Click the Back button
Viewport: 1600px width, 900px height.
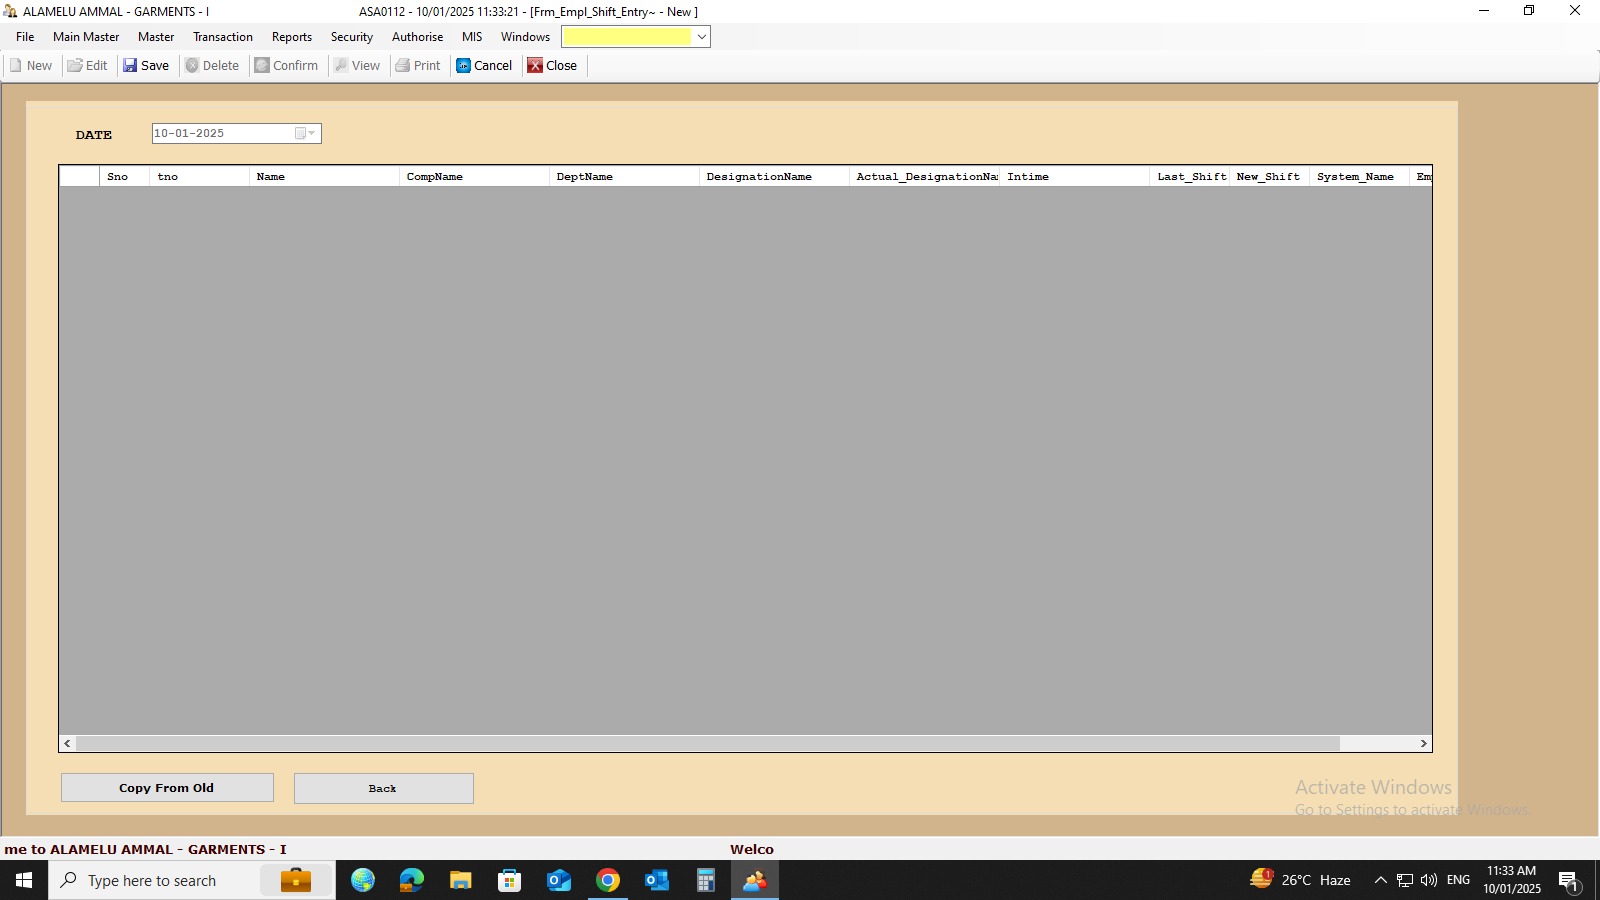383,788
